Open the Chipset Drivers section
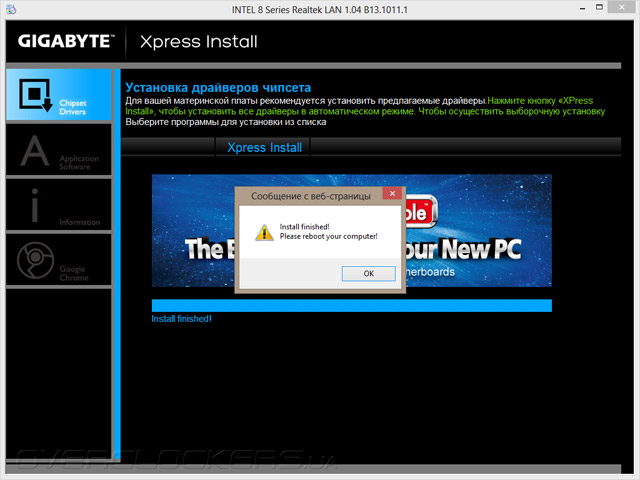The height and width of the screenshot is (480, 640). pyautogui.click(x=59, y=95)
